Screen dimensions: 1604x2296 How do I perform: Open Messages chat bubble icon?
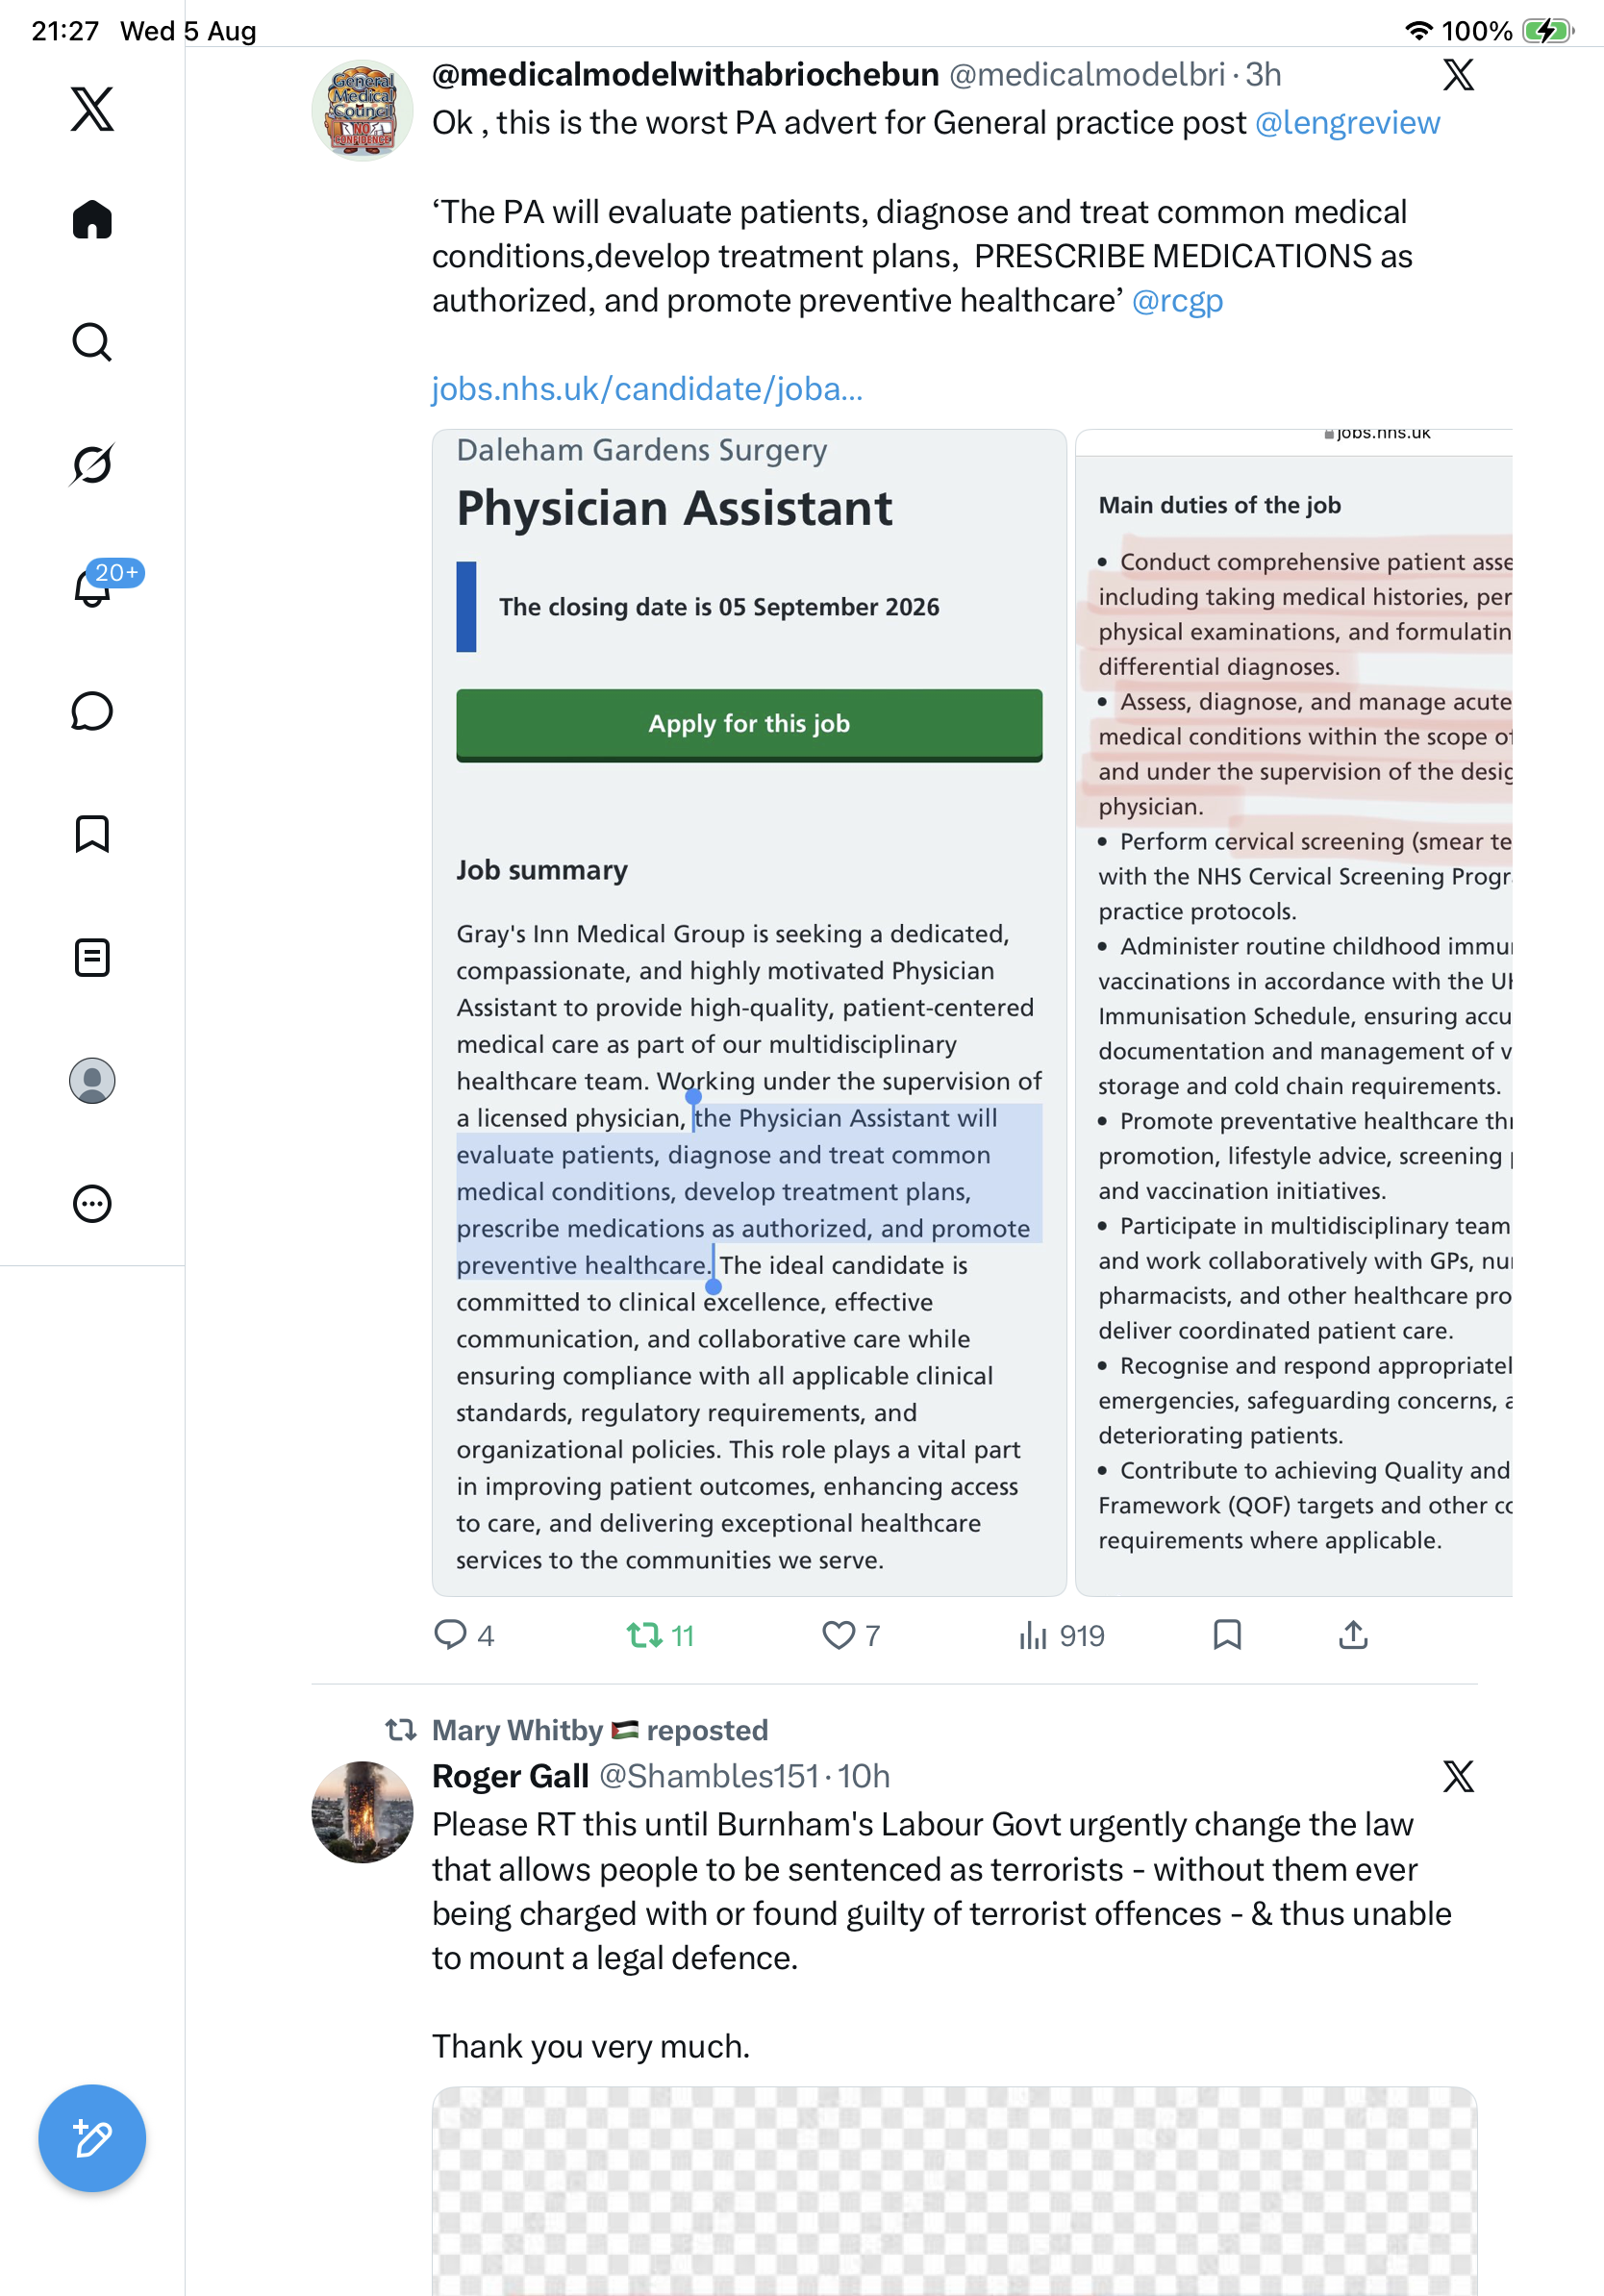tap(92, 711)
